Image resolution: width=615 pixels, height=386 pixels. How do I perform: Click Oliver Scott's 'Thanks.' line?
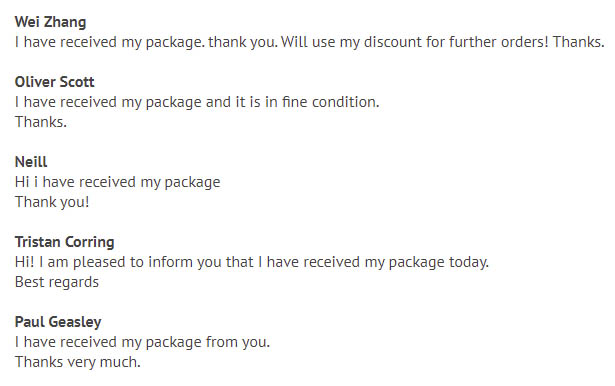point(41,122)
